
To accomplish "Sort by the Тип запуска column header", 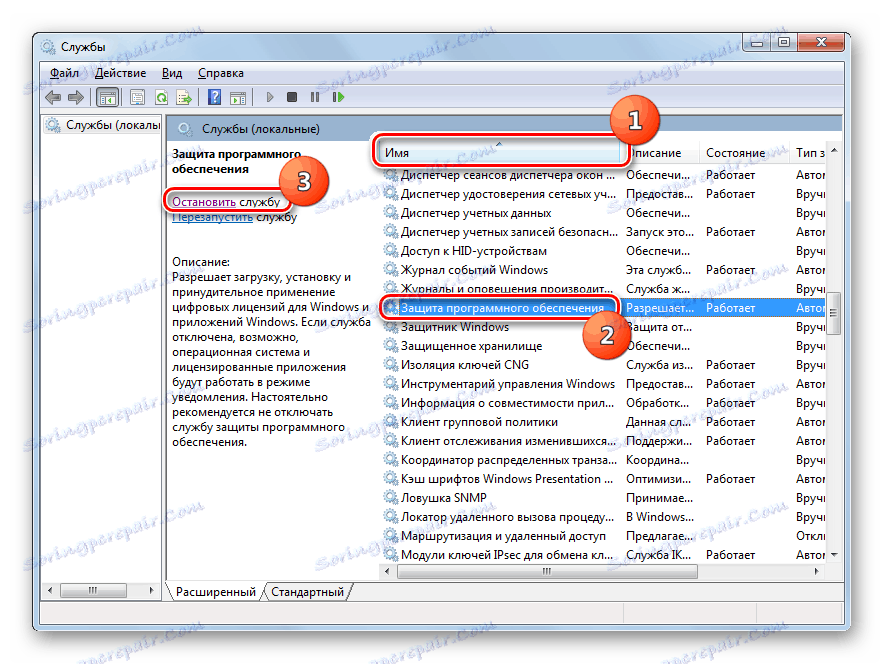I will coord(808,153).
